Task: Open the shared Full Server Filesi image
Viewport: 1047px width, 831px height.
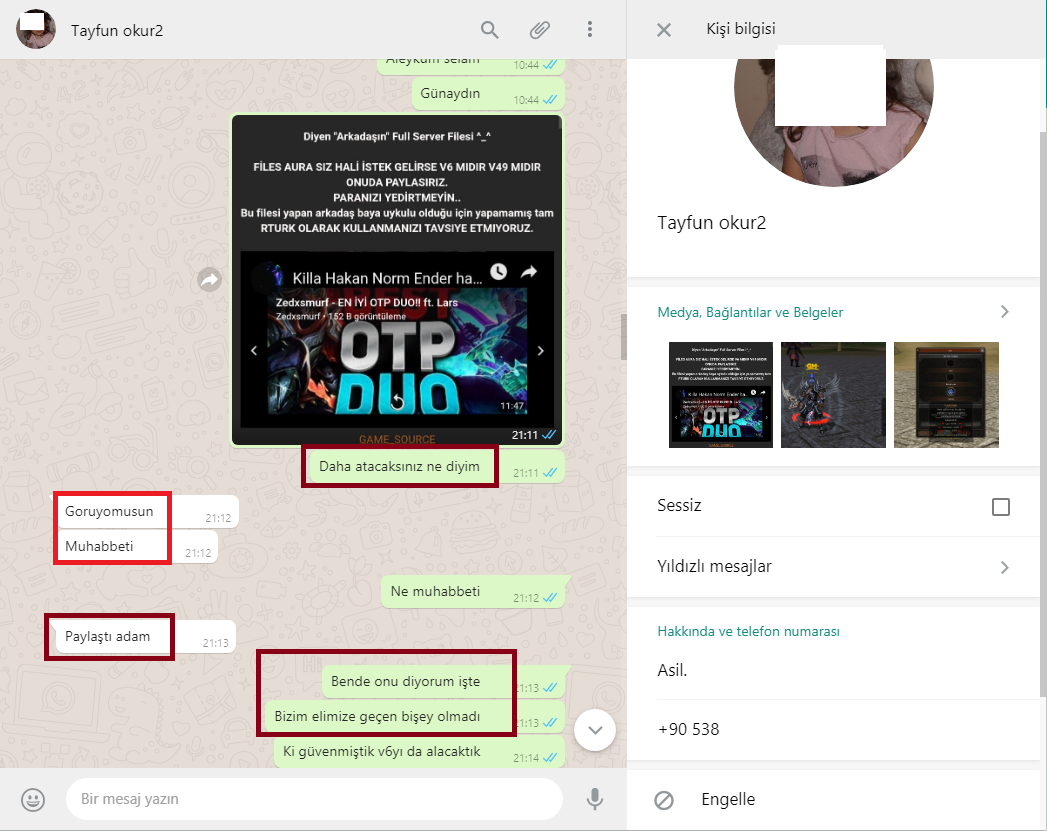Action: click(397, 280)
